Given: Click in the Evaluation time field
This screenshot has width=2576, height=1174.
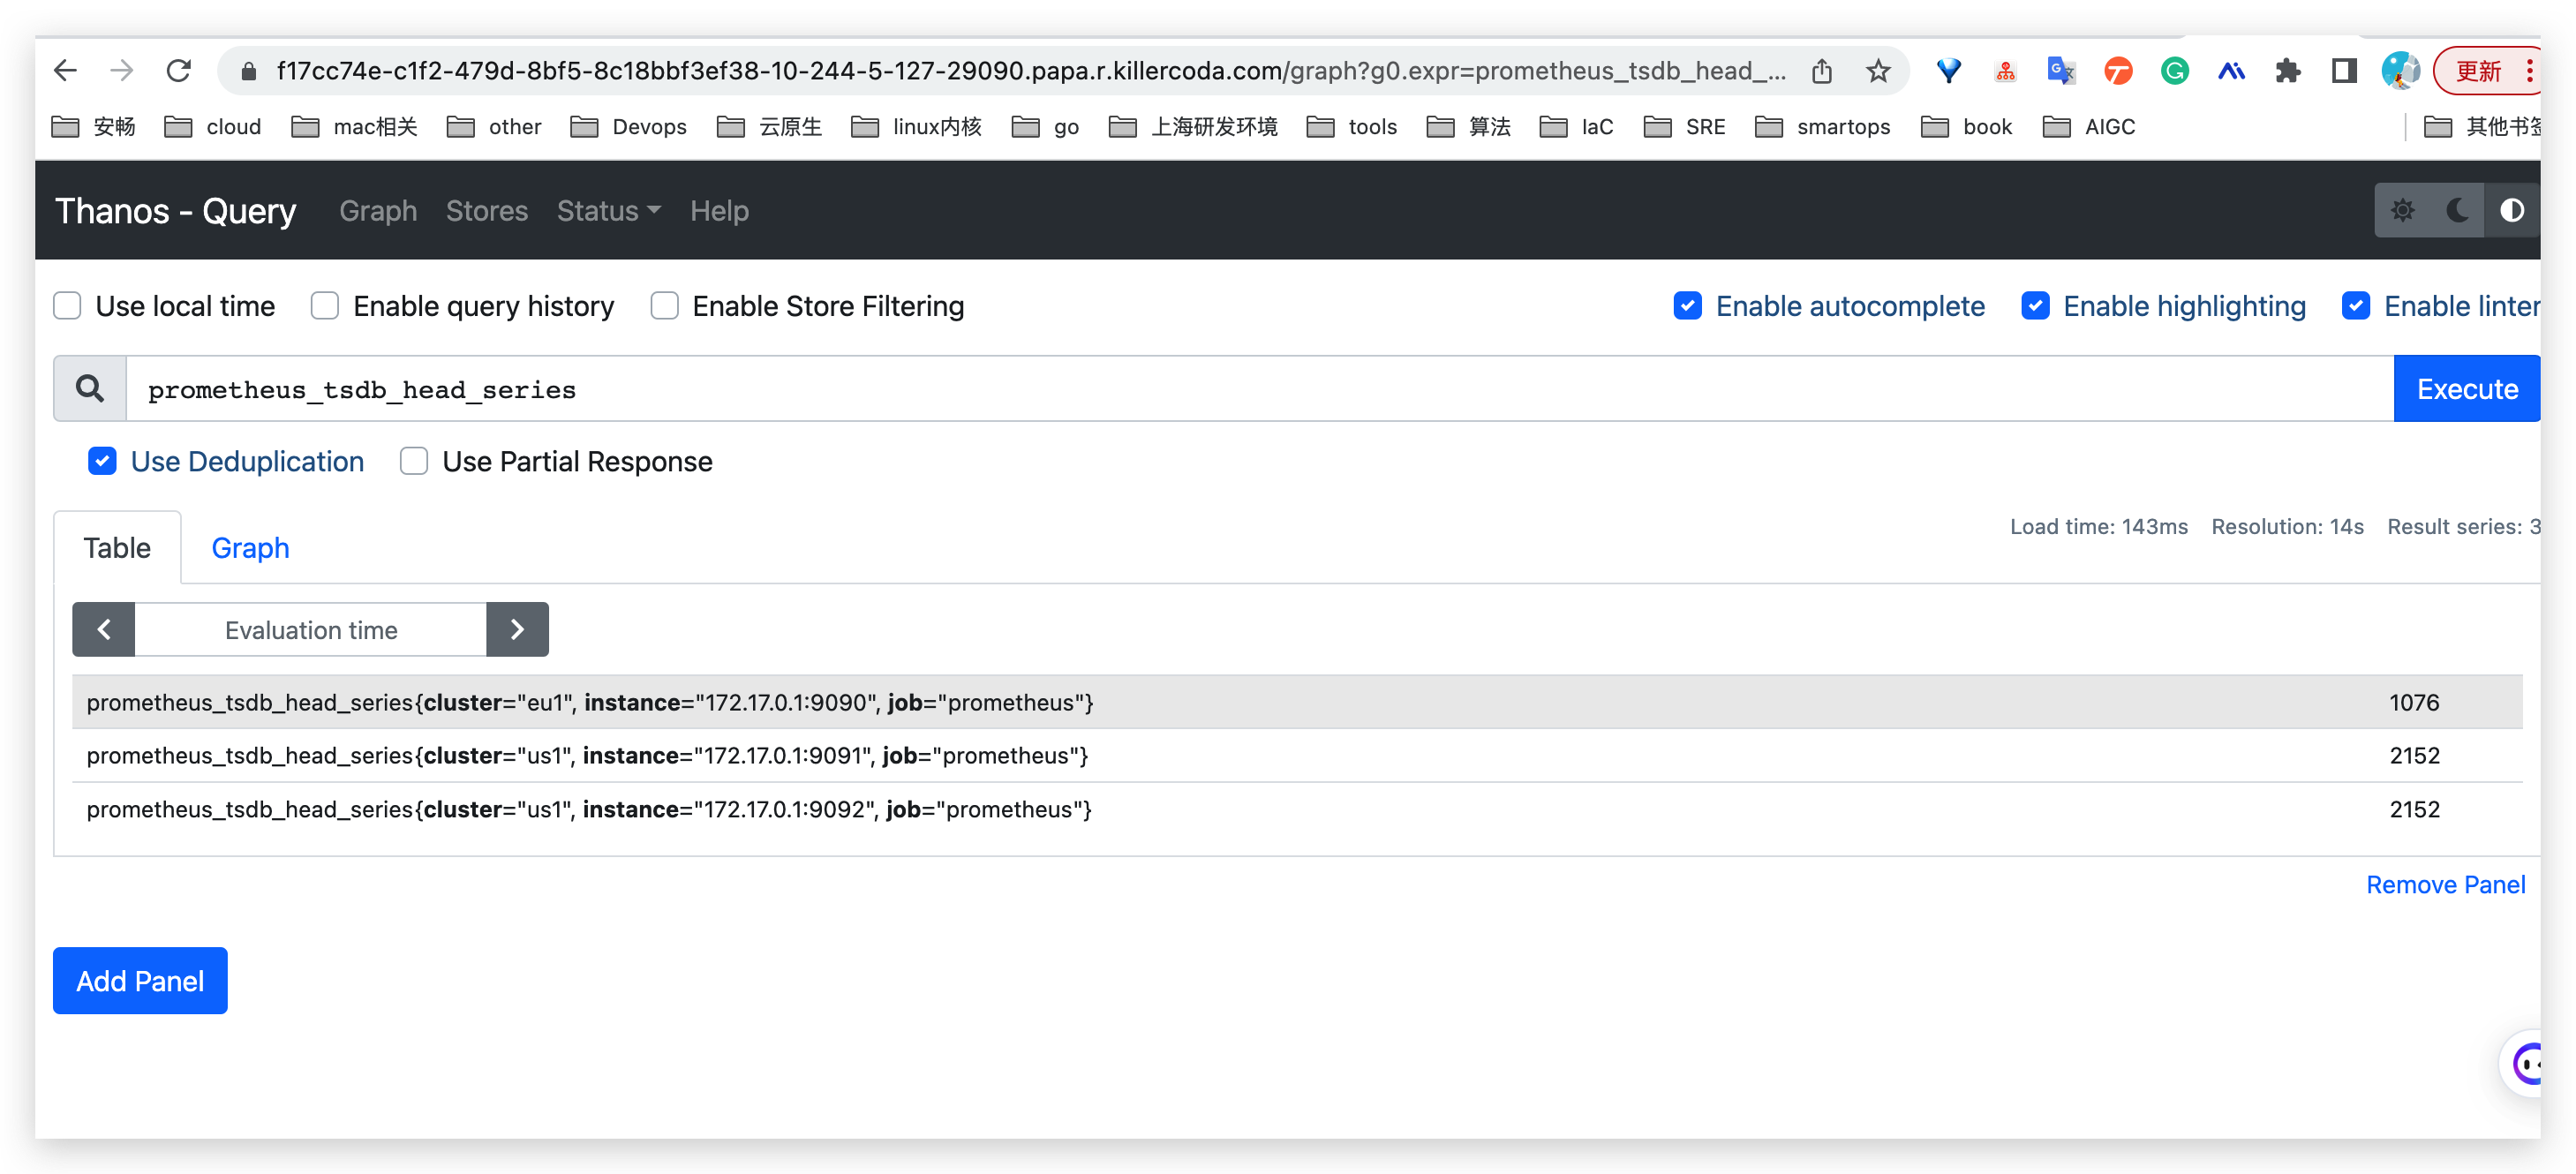Looking at the screenshot, I should [311, 629].
